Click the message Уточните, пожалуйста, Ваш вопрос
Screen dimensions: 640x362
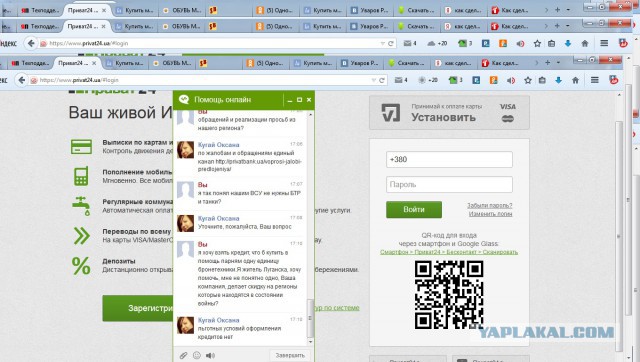point(244,227)
